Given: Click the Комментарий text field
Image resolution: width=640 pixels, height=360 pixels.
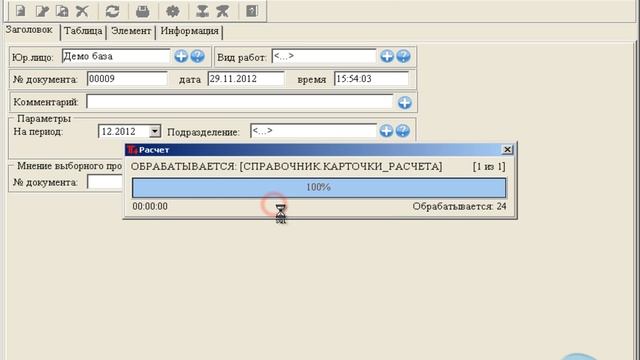Looking at the screenshot, I should pyautogui.click(x=240, y=102).
